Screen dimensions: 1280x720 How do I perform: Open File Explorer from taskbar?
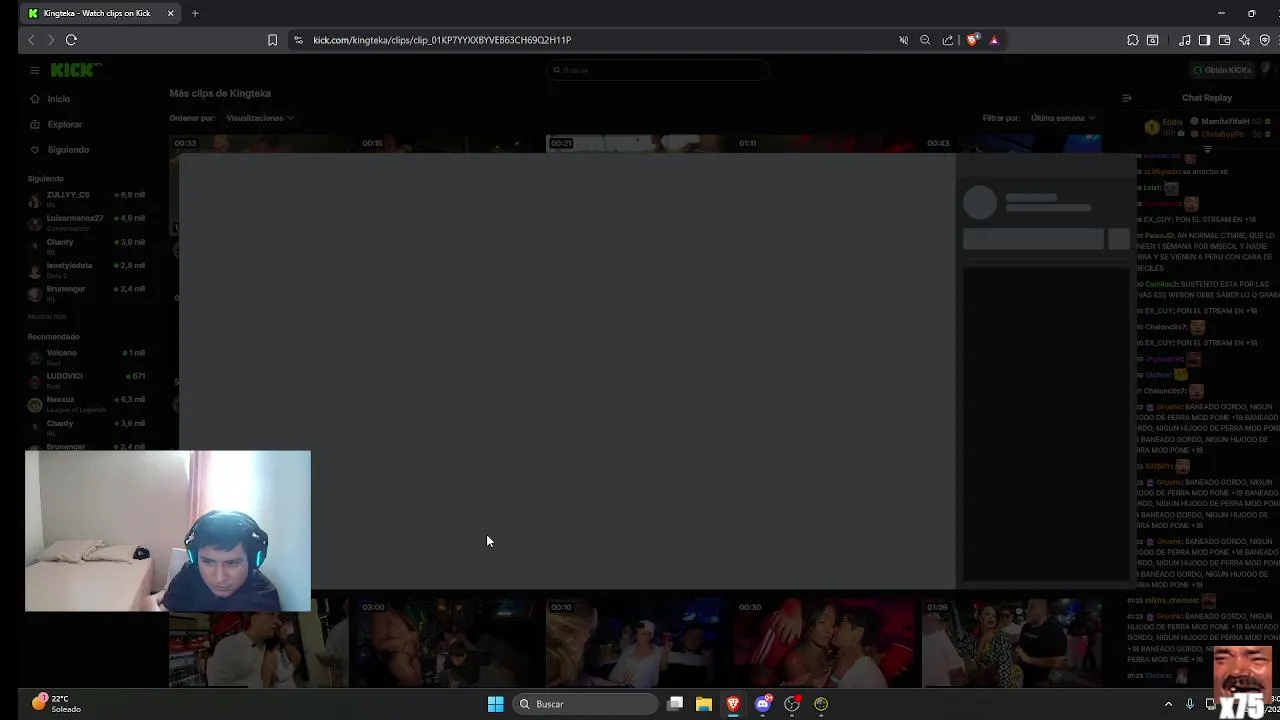(704, 704)
